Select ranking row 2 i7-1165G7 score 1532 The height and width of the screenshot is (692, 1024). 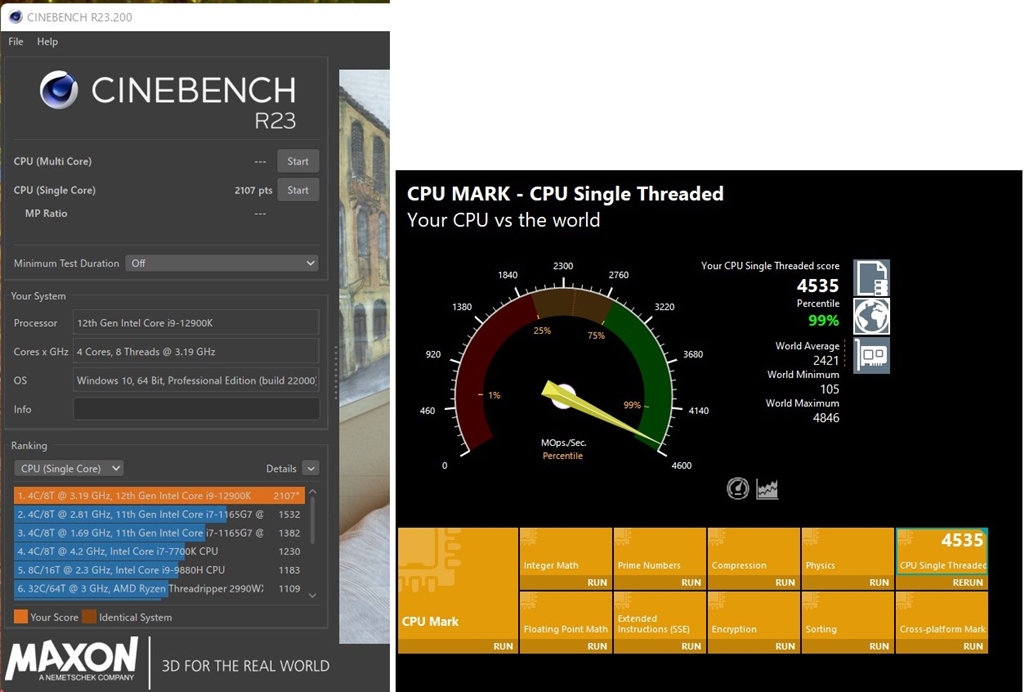159,514
